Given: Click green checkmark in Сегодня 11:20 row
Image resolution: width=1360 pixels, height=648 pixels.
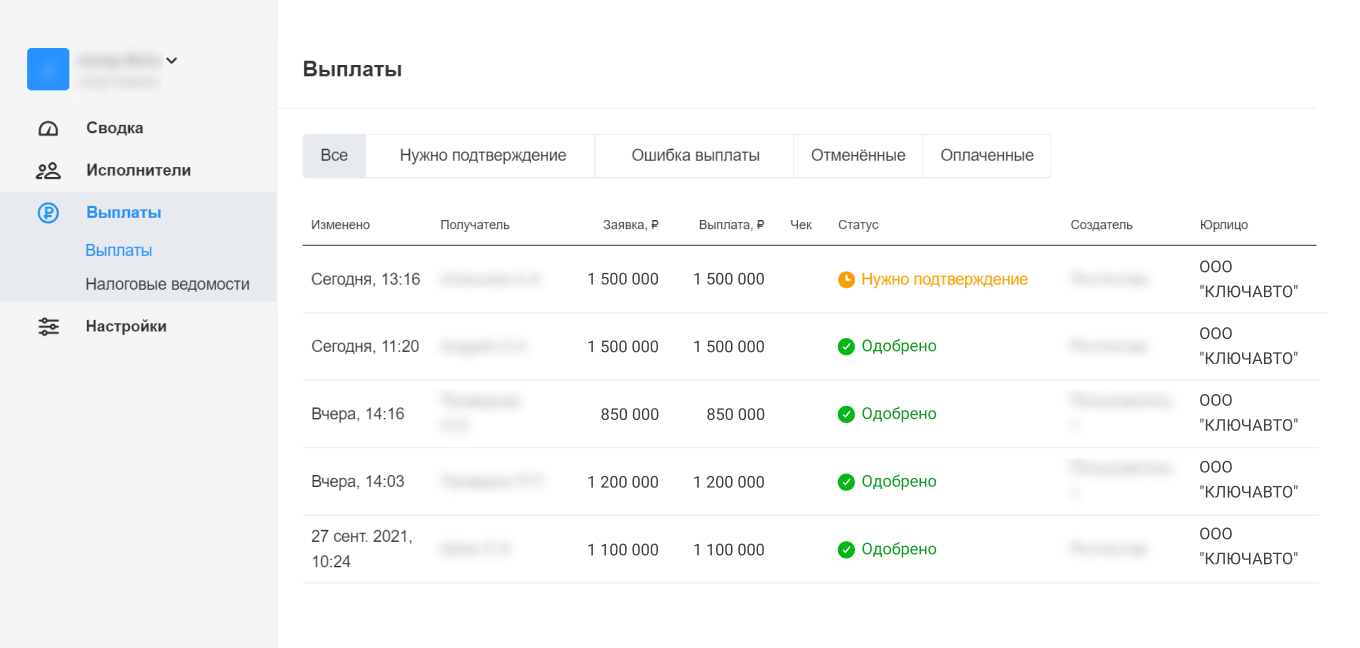Looking at the screenshot, I should 846,347.
